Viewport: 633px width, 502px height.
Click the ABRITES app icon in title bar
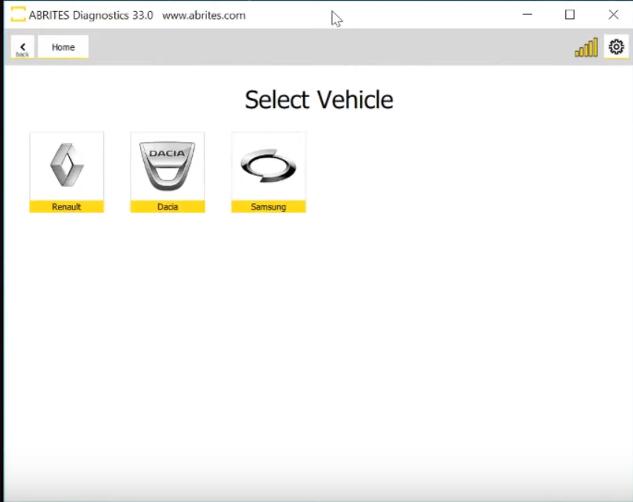click(17, 15)
